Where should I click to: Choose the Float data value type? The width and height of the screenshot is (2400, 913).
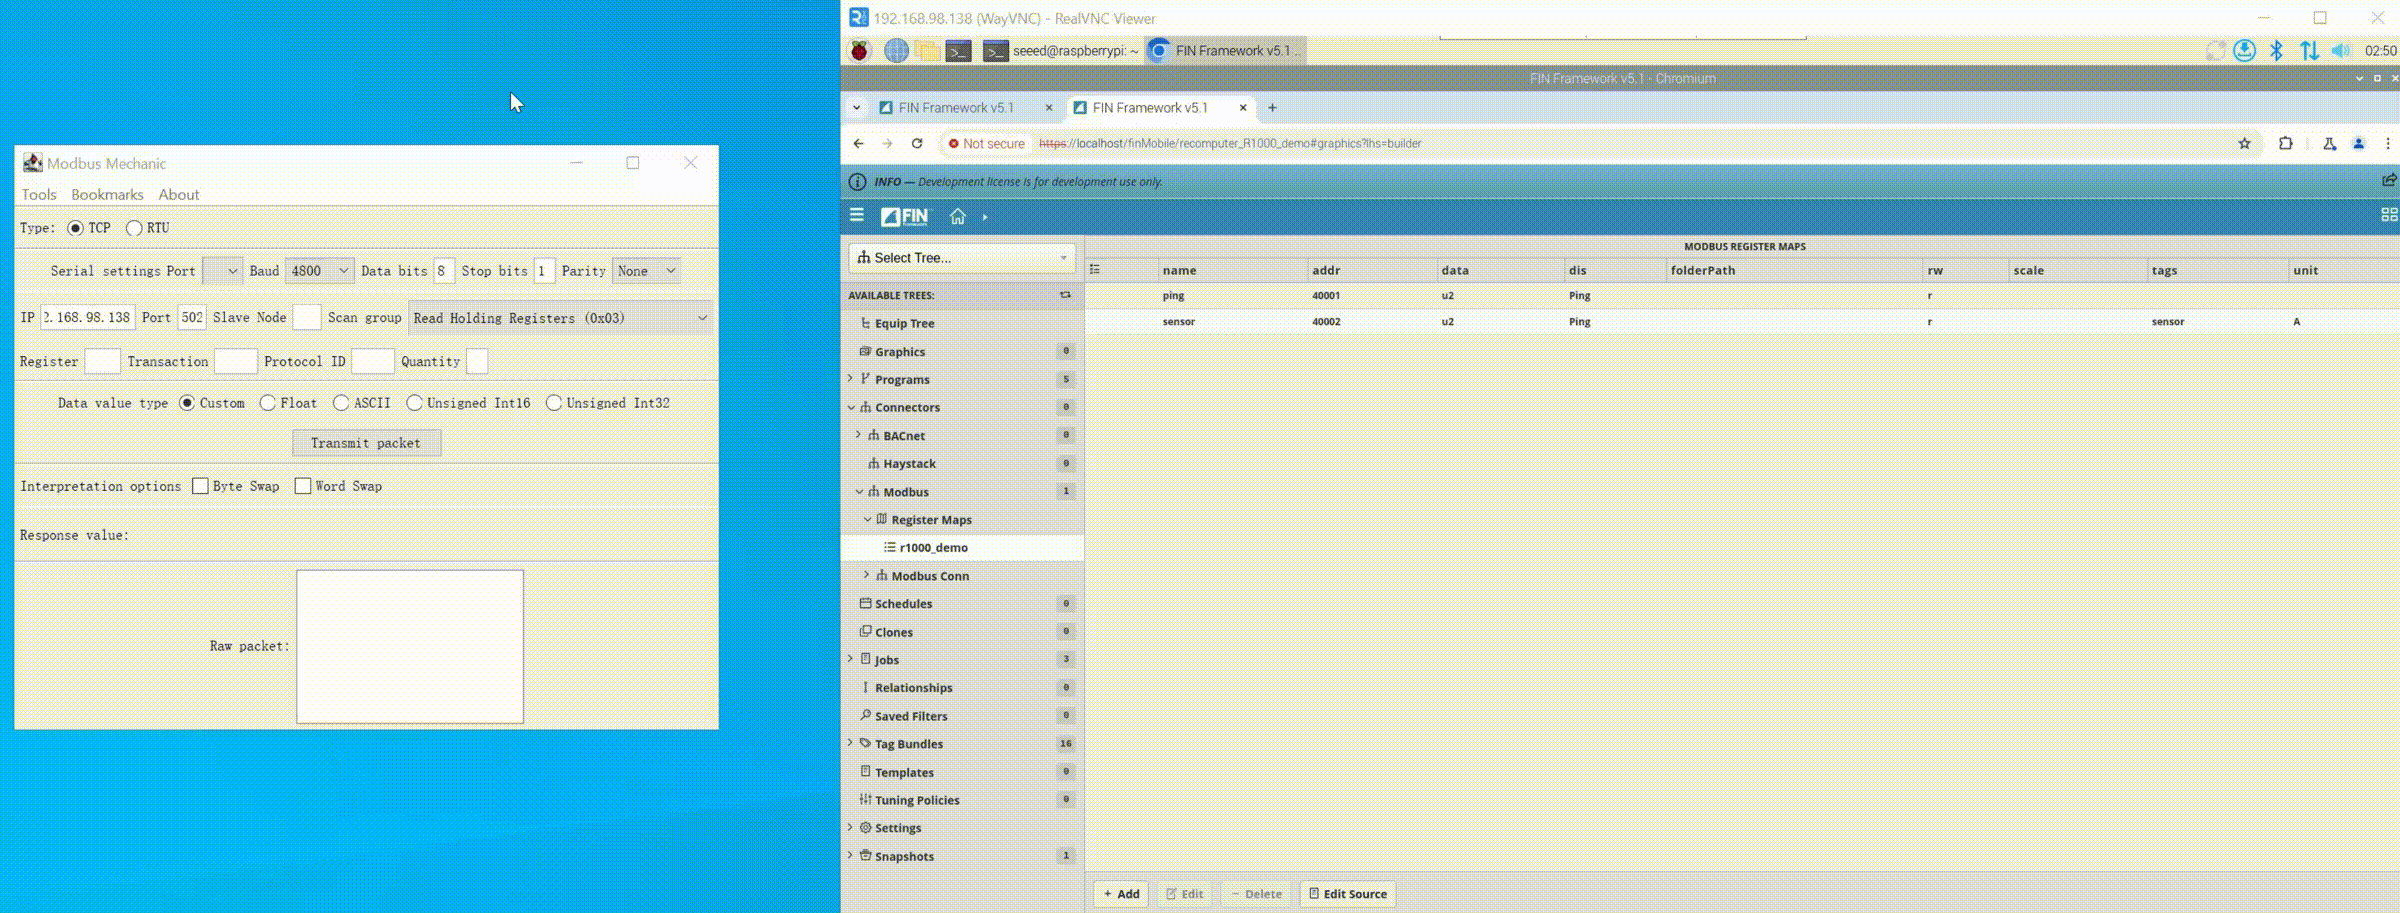pyautogui.click(x=268, y=403)
